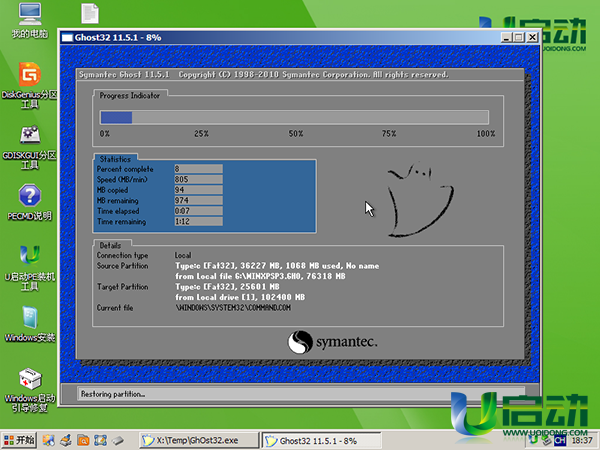600x450 pixels.
Task: Click the system clock showing 18:37
Action: coord(582,440)
